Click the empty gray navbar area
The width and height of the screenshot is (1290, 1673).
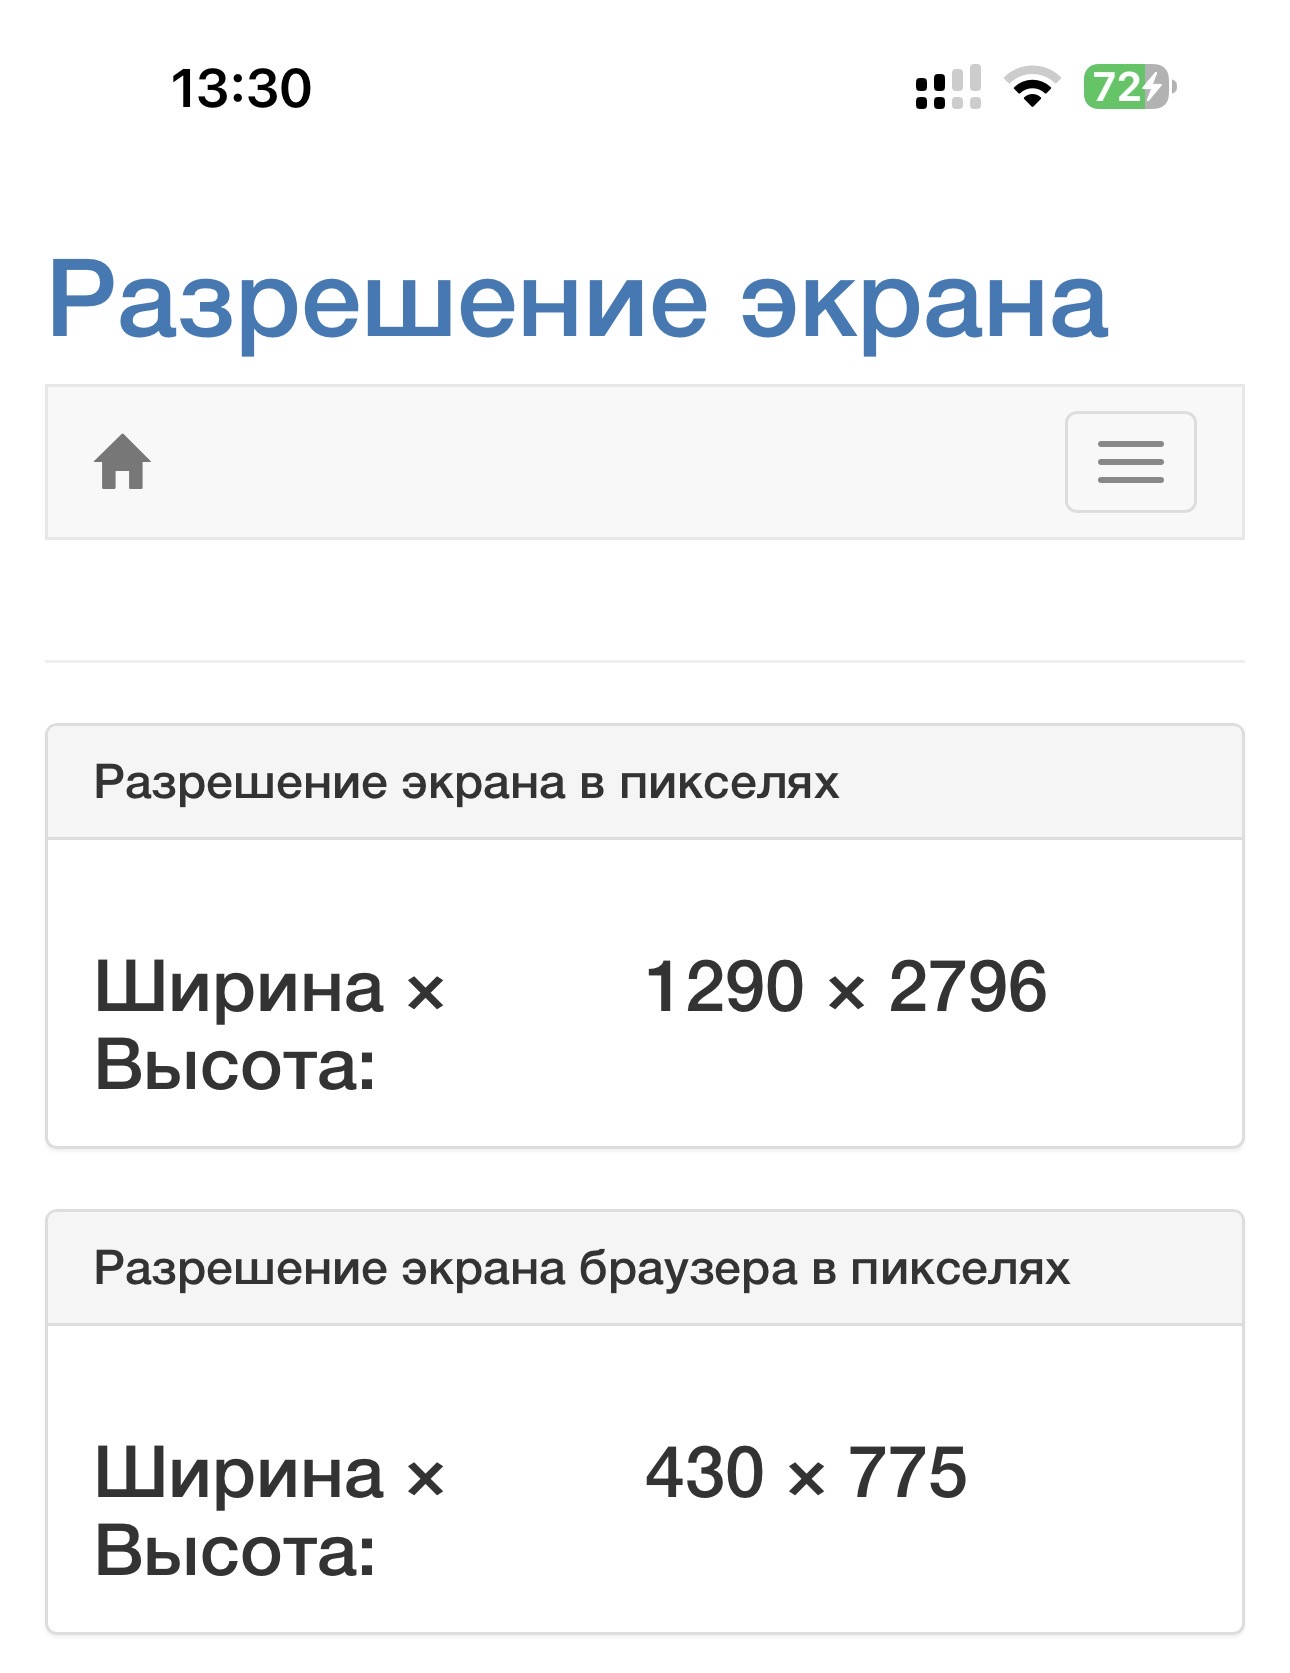(600, 462)
